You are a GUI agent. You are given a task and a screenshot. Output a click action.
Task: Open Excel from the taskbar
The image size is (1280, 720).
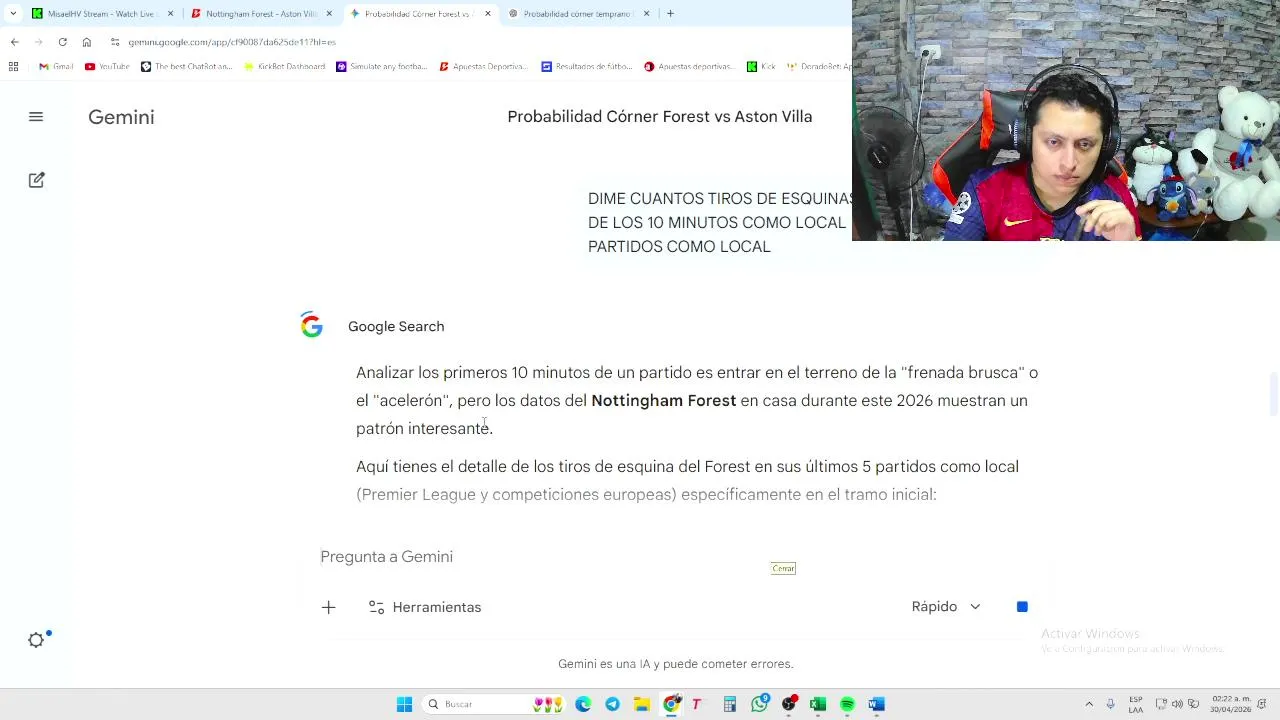[818, 704]
